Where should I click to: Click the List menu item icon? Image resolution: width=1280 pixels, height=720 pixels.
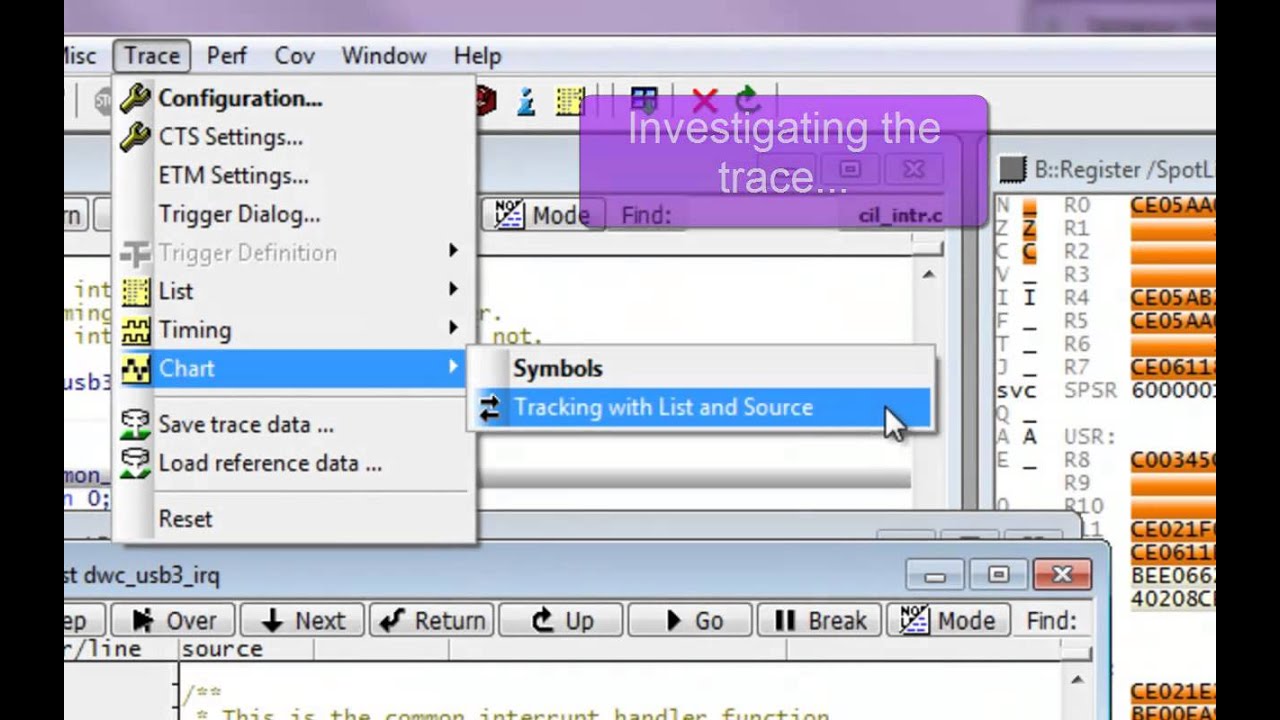pyautogui.click(x=135, y=291)
